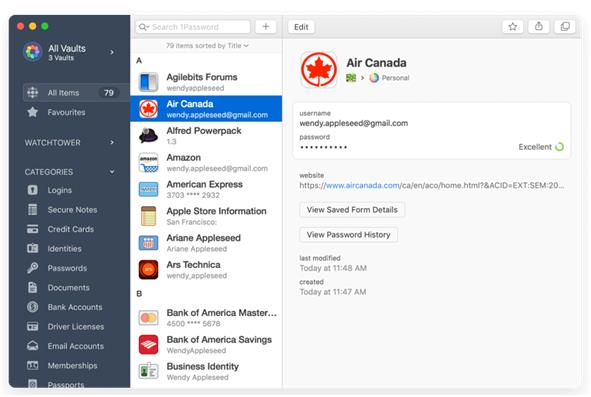Open the Bank Accounts category
The height and width of the screenshot is (397, 591).
click(75, 307)
